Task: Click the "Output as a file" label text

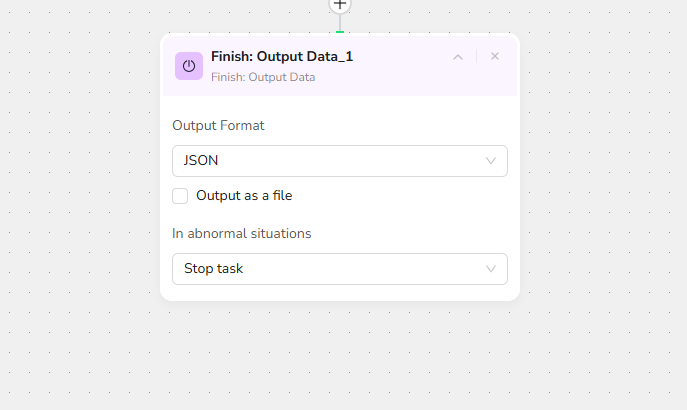Action: (244, 196)
